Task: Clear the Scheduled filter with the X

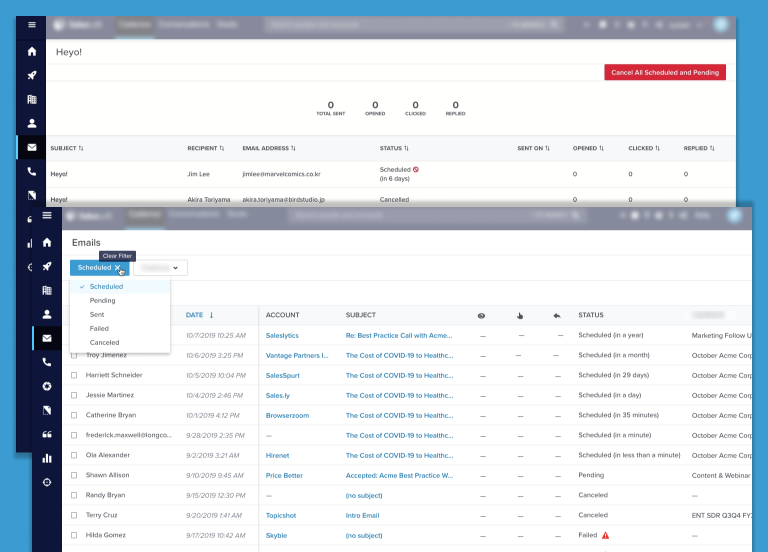Action: (118, 267)
